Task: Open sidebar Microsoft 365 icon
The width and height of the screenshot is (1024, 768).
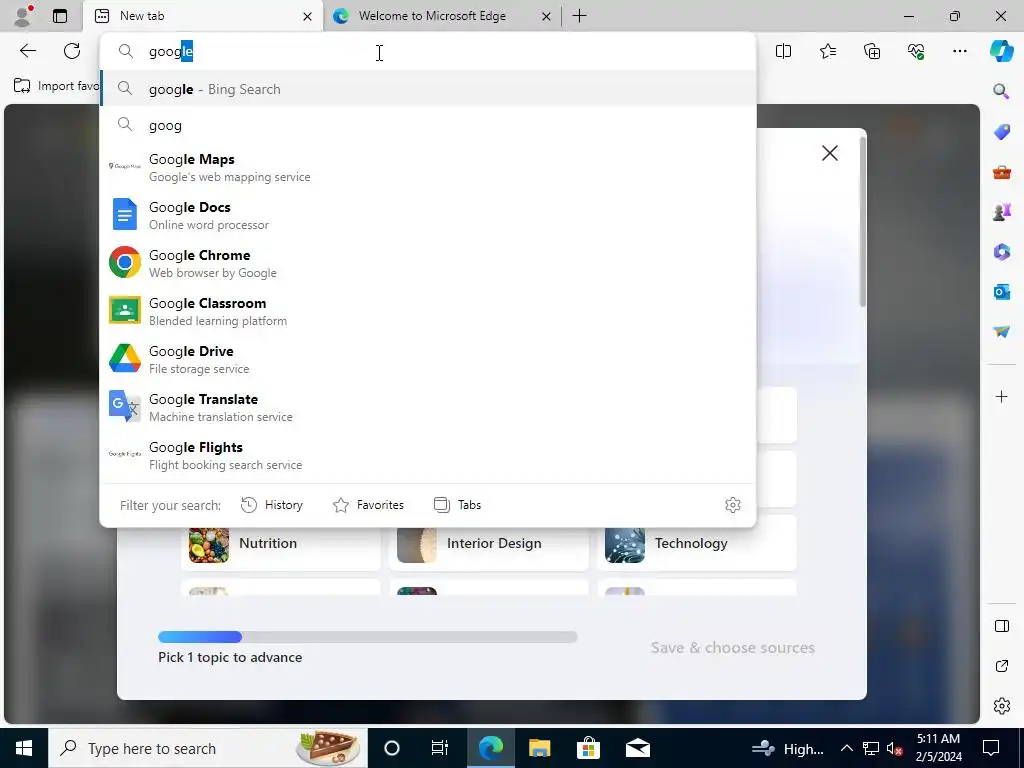Action: click(x=1001, y=251)
